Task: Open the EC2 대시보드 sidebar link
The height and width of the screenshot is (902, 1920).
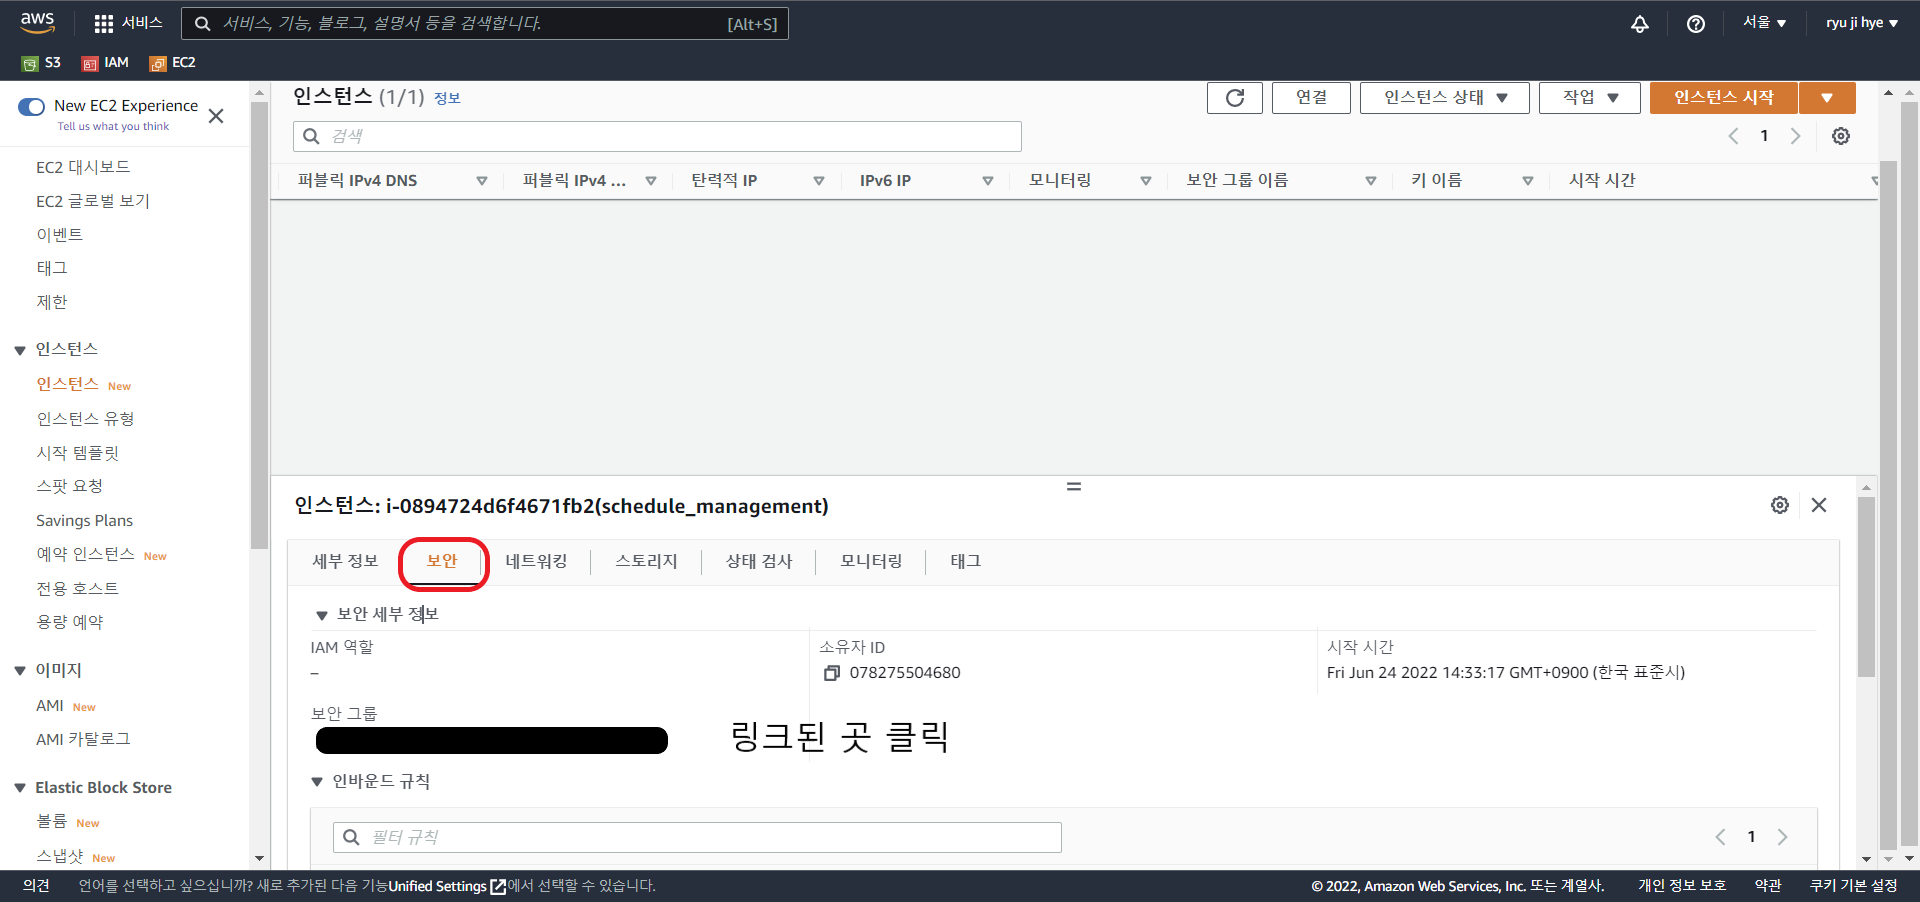Action: tap(83, 168)
